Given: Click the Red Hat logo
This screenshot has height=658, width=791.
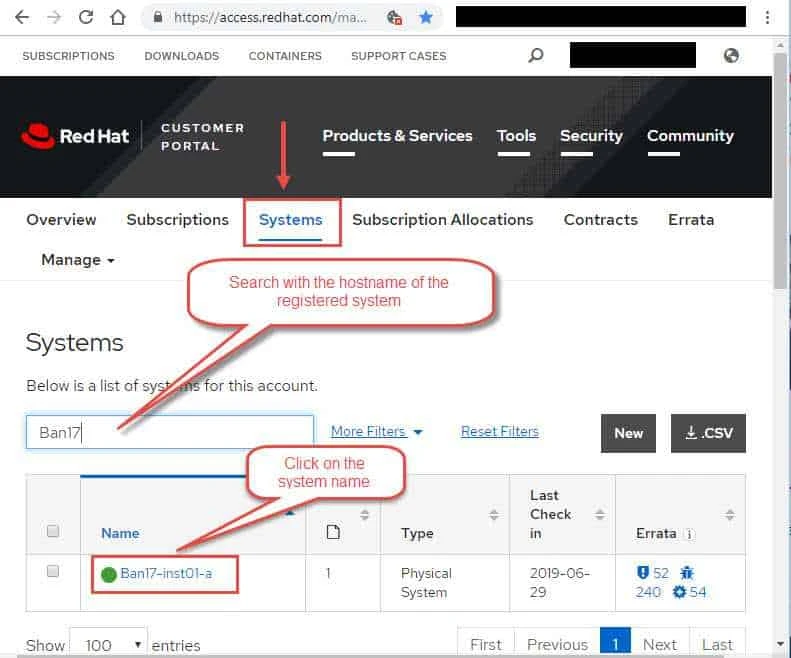Looking at the screenshot, I should [75, 136].
